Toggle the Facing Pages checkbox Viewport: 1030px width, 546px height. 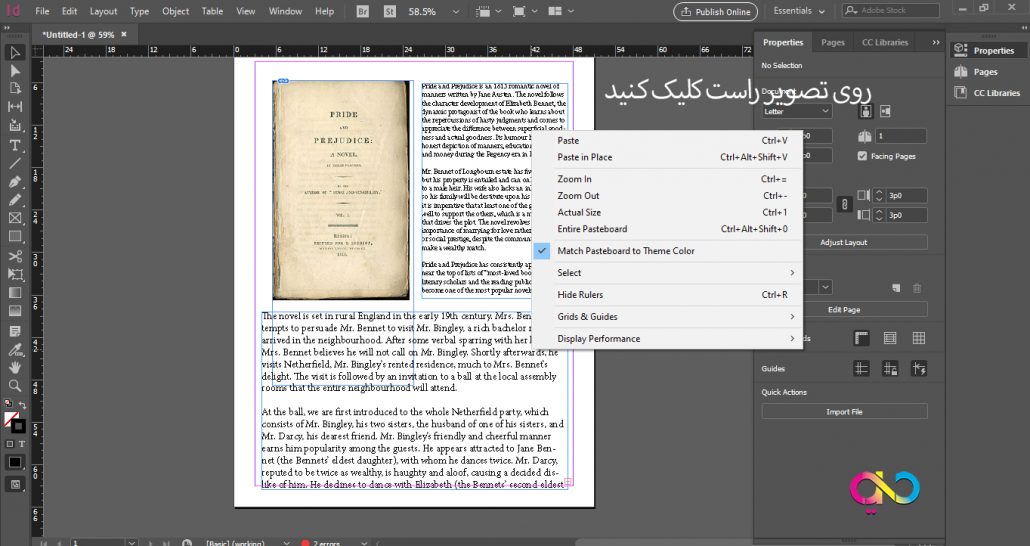(862, 156)
